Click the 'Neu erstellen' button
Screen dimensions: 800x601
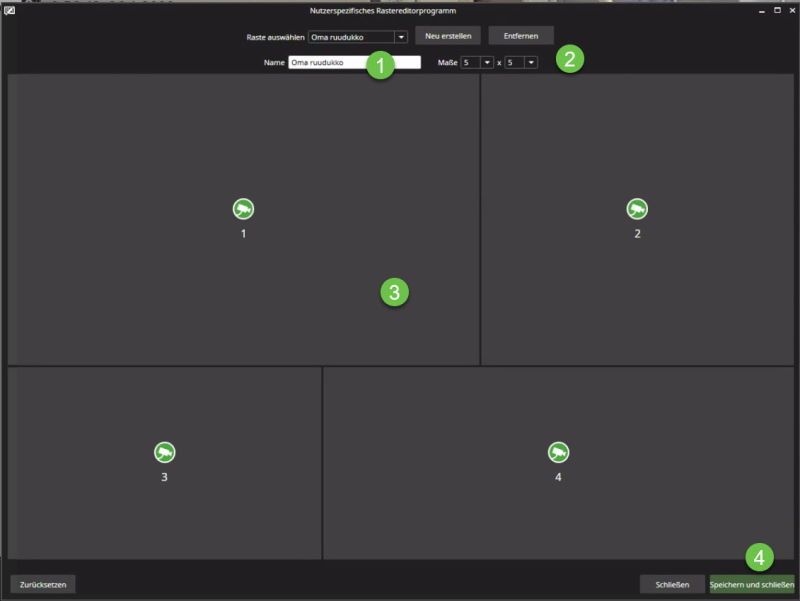click(x=448, y=36)
